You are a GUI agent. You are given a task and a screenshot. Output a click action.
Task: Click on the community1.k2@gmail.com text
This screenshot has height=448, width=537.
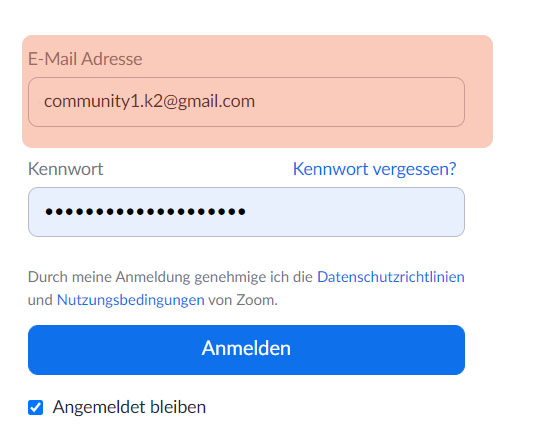150,101
